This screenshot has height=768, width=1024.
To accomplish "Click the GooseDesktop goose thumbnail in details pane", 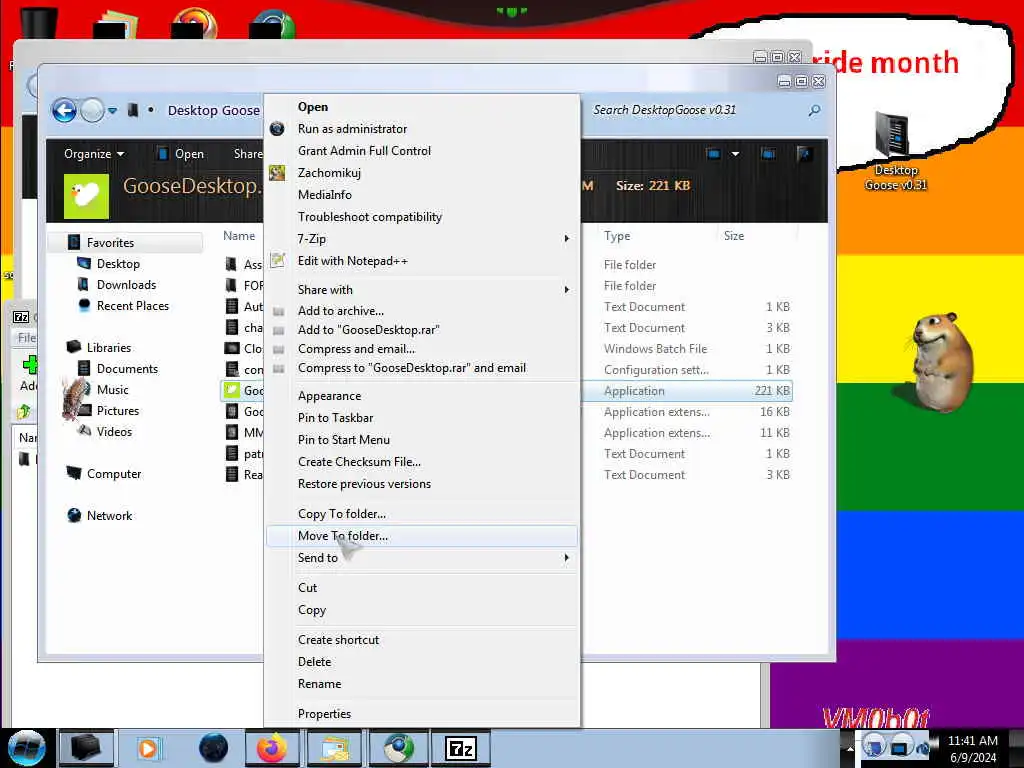I will pos(86,197).
